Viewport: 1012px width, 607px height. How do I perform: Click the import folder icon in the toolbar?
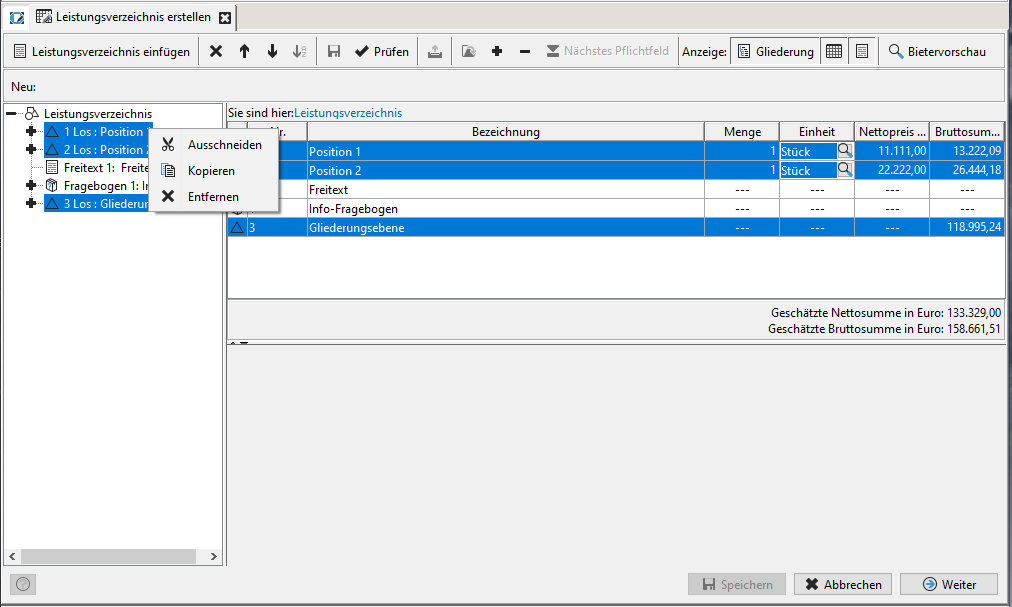pyautogui.click(x=469, y=51)
